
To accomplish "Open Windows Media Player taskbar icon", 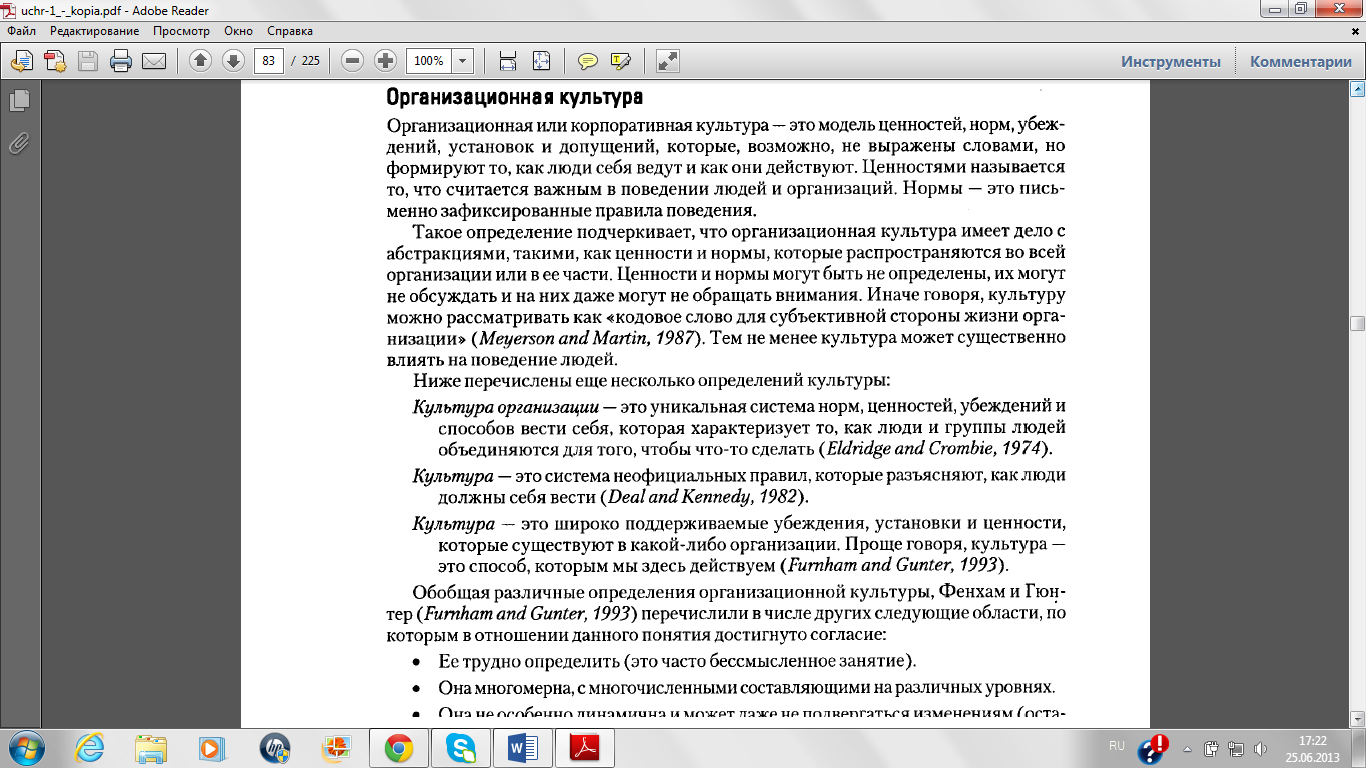I will point(213,748).
